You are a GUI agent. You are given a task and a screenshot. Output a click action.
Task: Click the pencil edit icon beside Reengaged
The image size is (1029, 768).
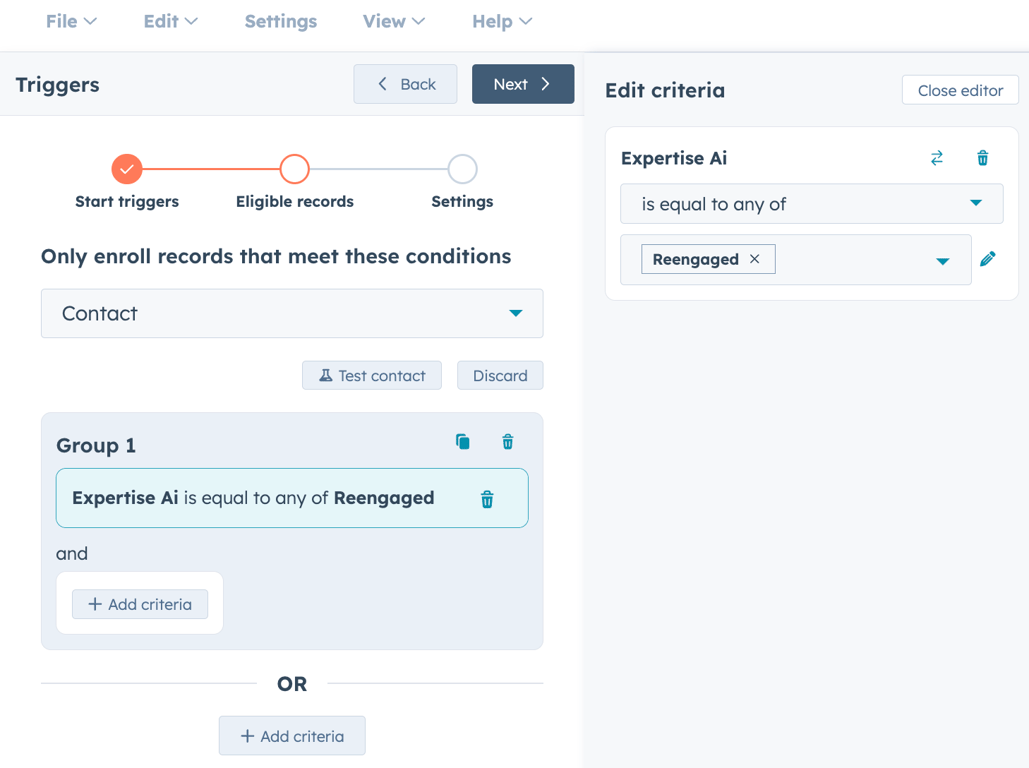[988, 259]
